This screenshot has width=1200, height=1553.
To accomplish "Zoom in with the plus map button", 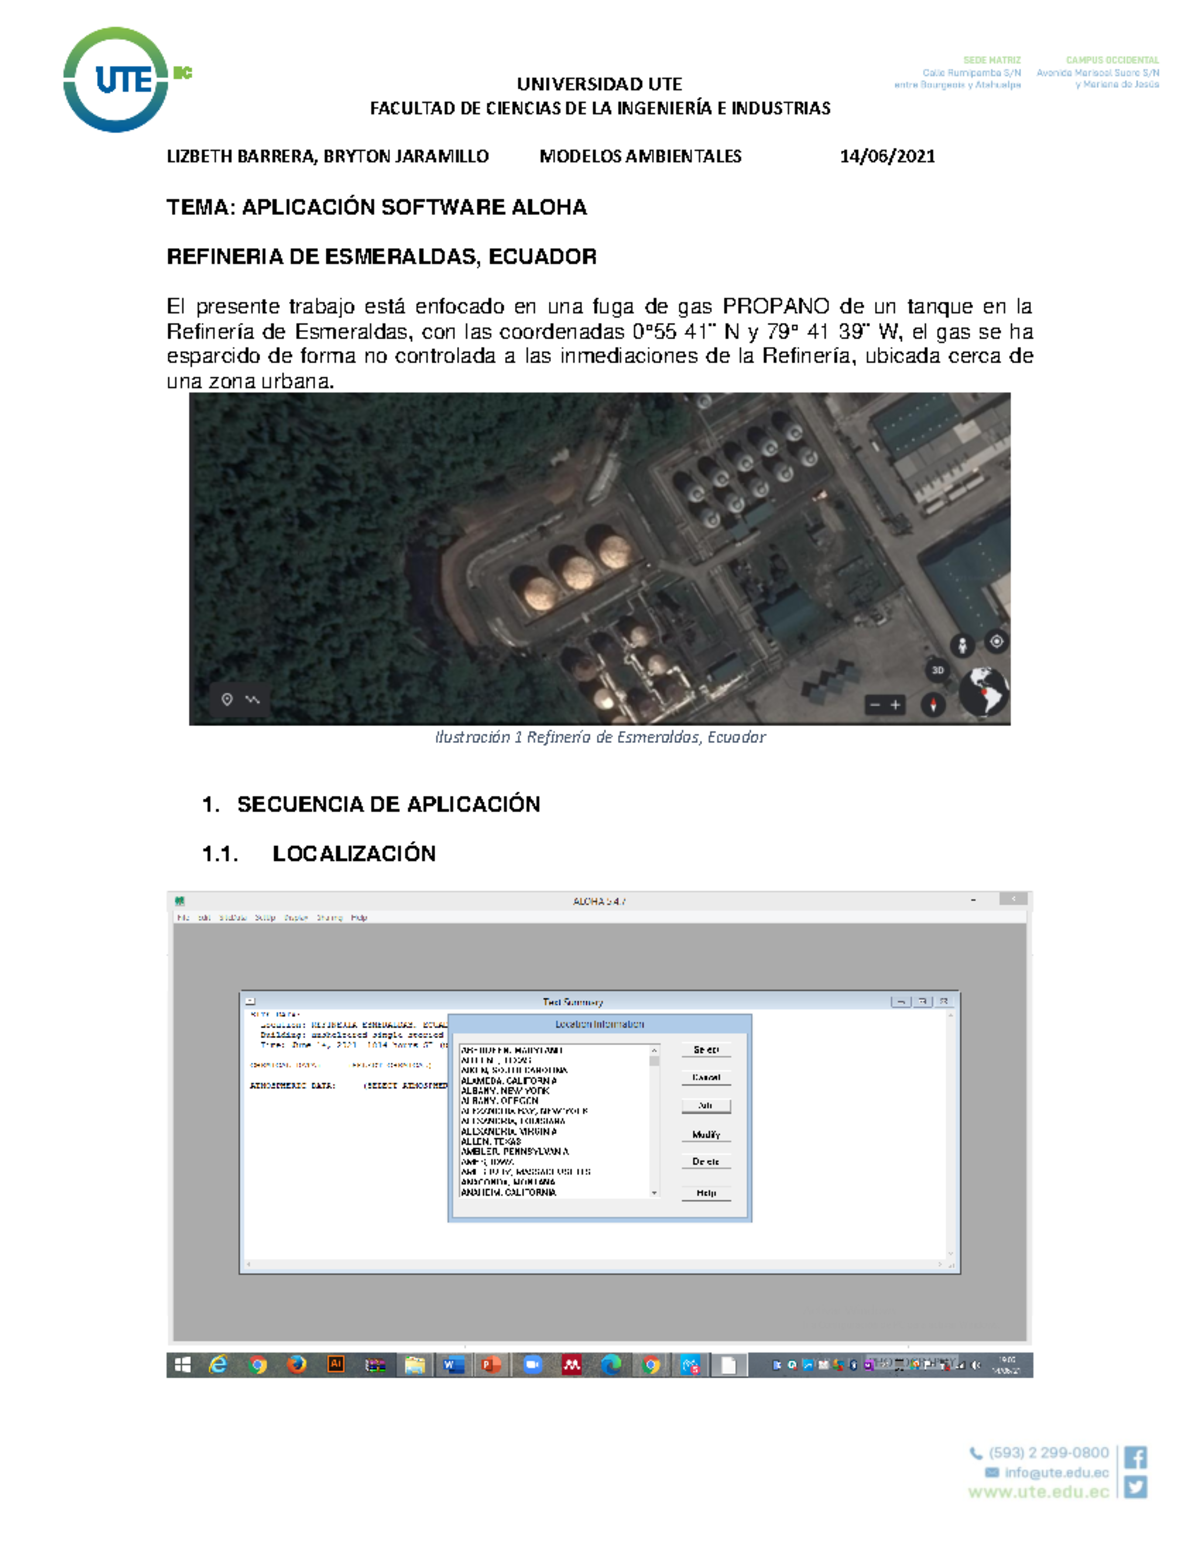I will tap(896, 705).
